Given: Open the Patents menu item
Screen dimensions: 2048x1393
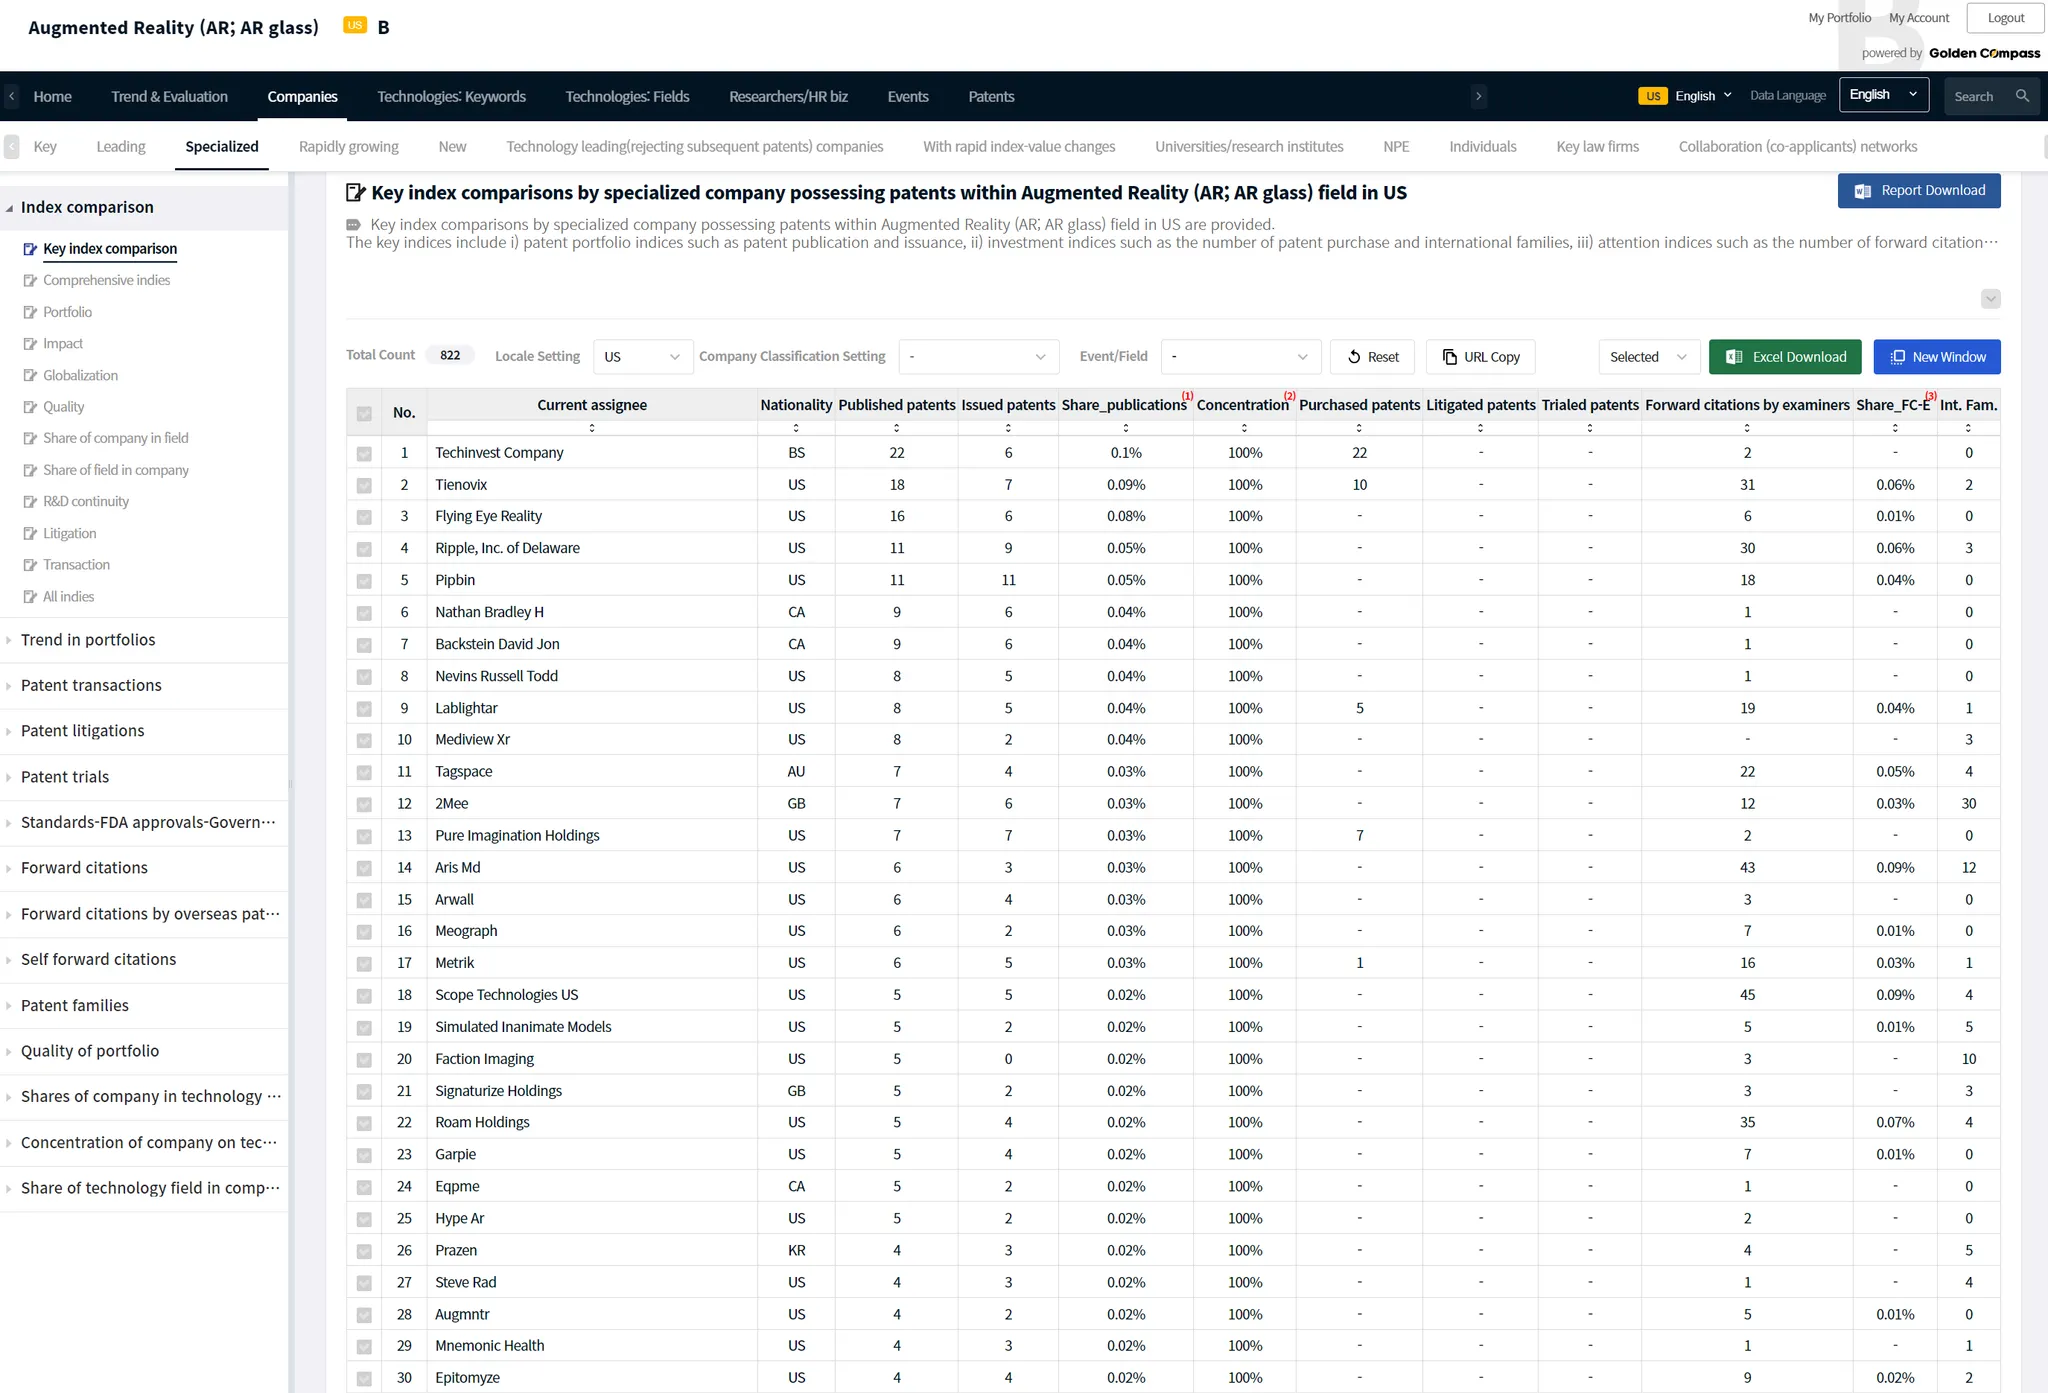Looking at the screenshot, I should [990, 96].
